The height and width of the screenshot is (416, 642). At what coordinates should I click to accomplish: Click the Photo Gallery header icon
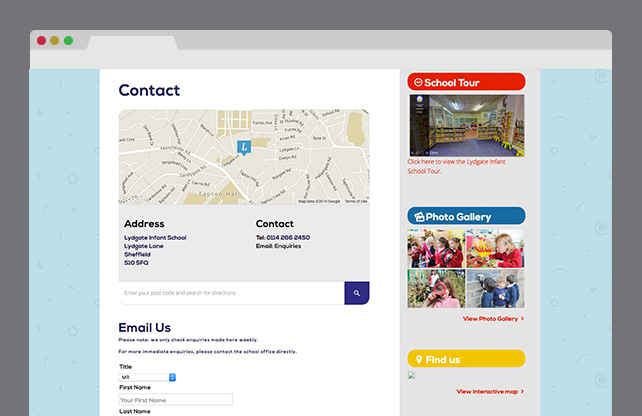pyautogui.click(x=418, y=216)
